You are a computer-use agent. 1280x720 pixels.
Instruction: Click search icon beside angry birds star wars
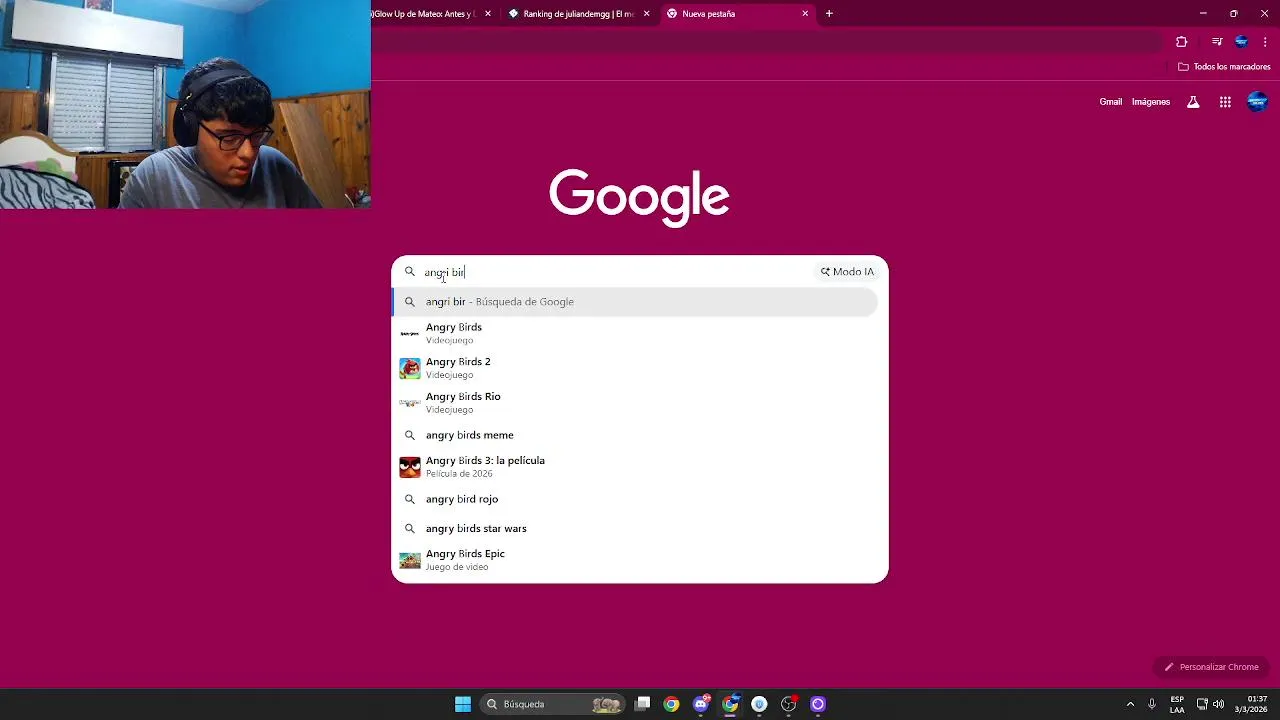click(409, 528)
